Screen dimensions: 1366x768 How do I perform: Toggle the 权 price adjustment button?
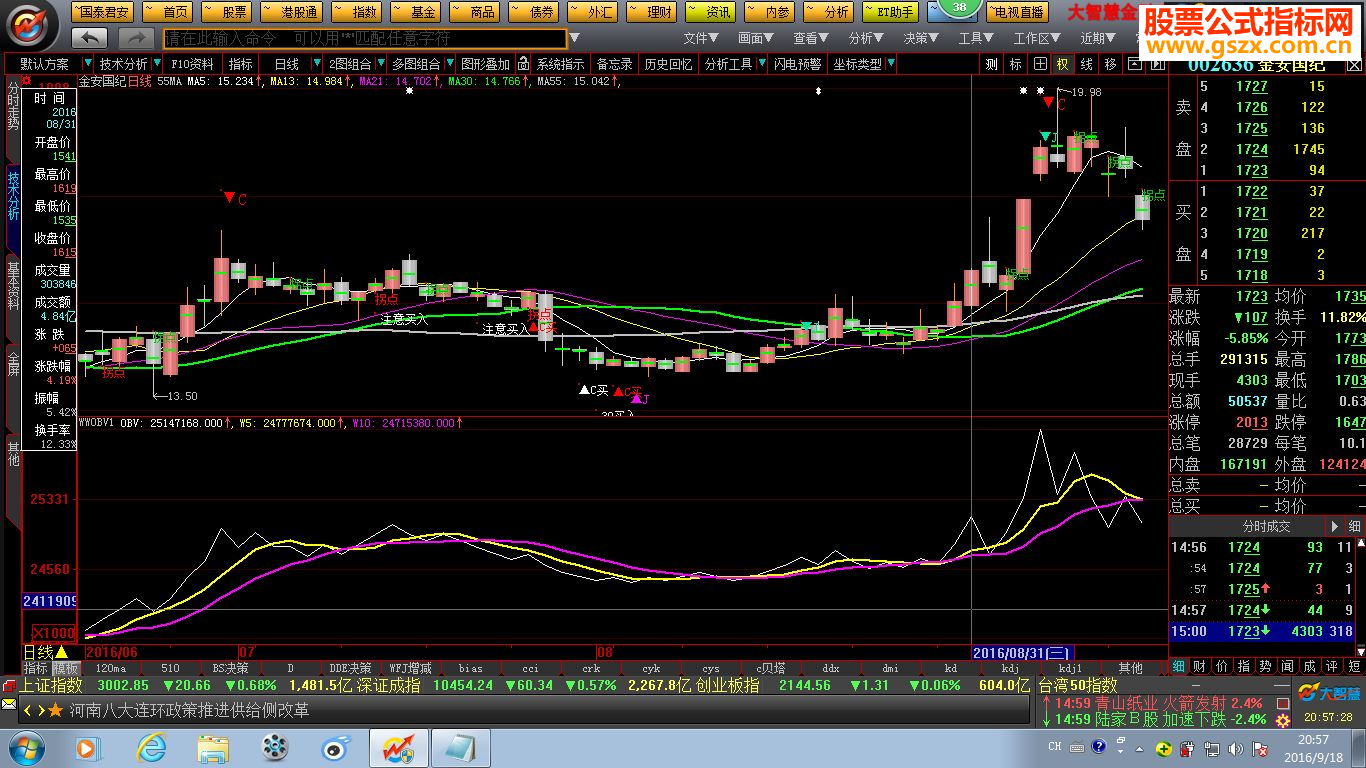[x=1062, y=64]
